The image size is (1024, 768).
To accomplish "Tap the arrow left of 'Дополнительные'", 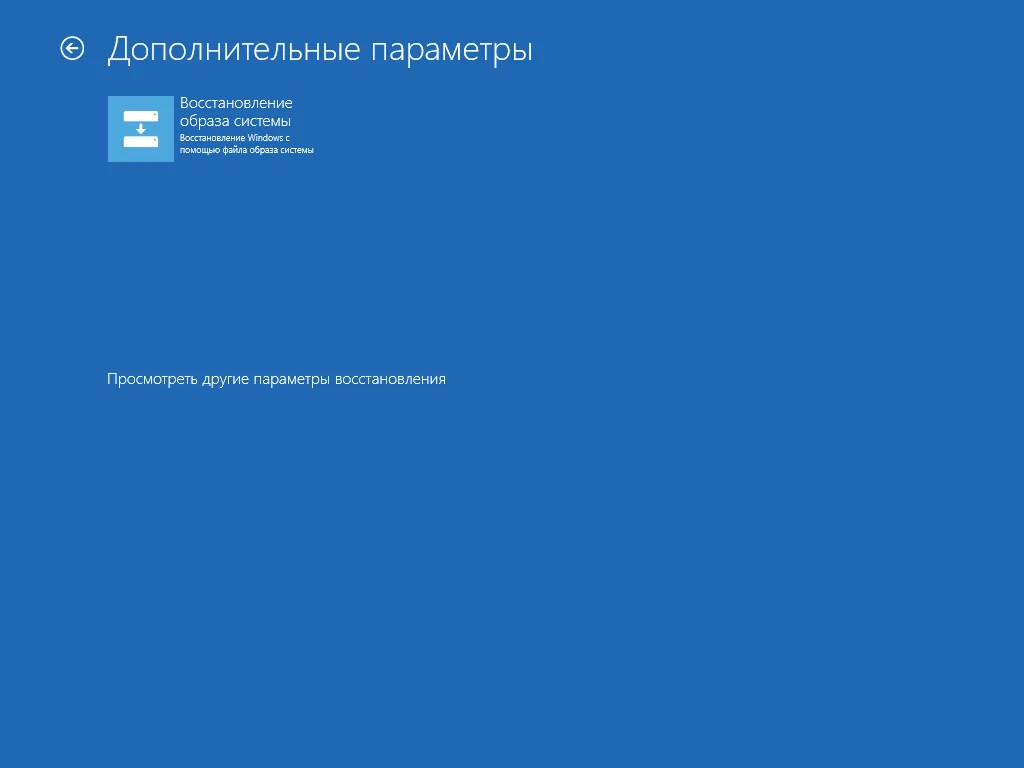I will pyautogui.click(x=72, y=49).
